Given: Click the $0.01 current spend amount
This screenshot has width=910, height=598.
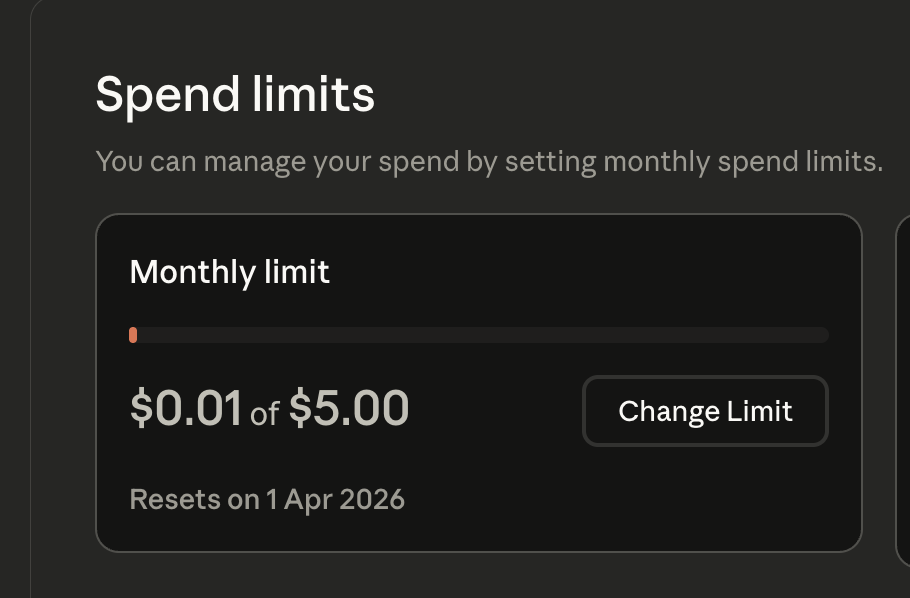Looking at the screenshot, I should pyautogui.click(x=186, y=408).
